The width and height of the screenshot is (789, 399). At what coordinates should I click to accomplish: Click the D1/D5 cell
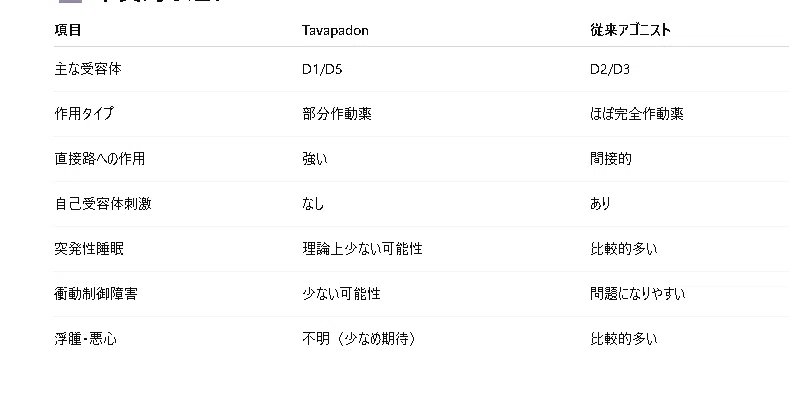pos(322,69)
